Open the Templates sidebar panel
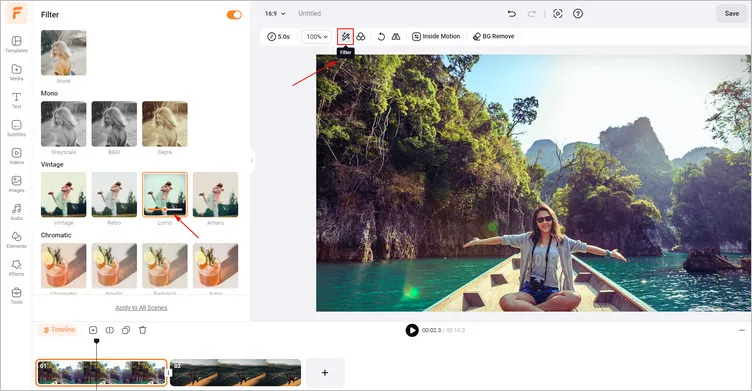The height and width of the screenshot is (391, 752). [x=16, y=44]
